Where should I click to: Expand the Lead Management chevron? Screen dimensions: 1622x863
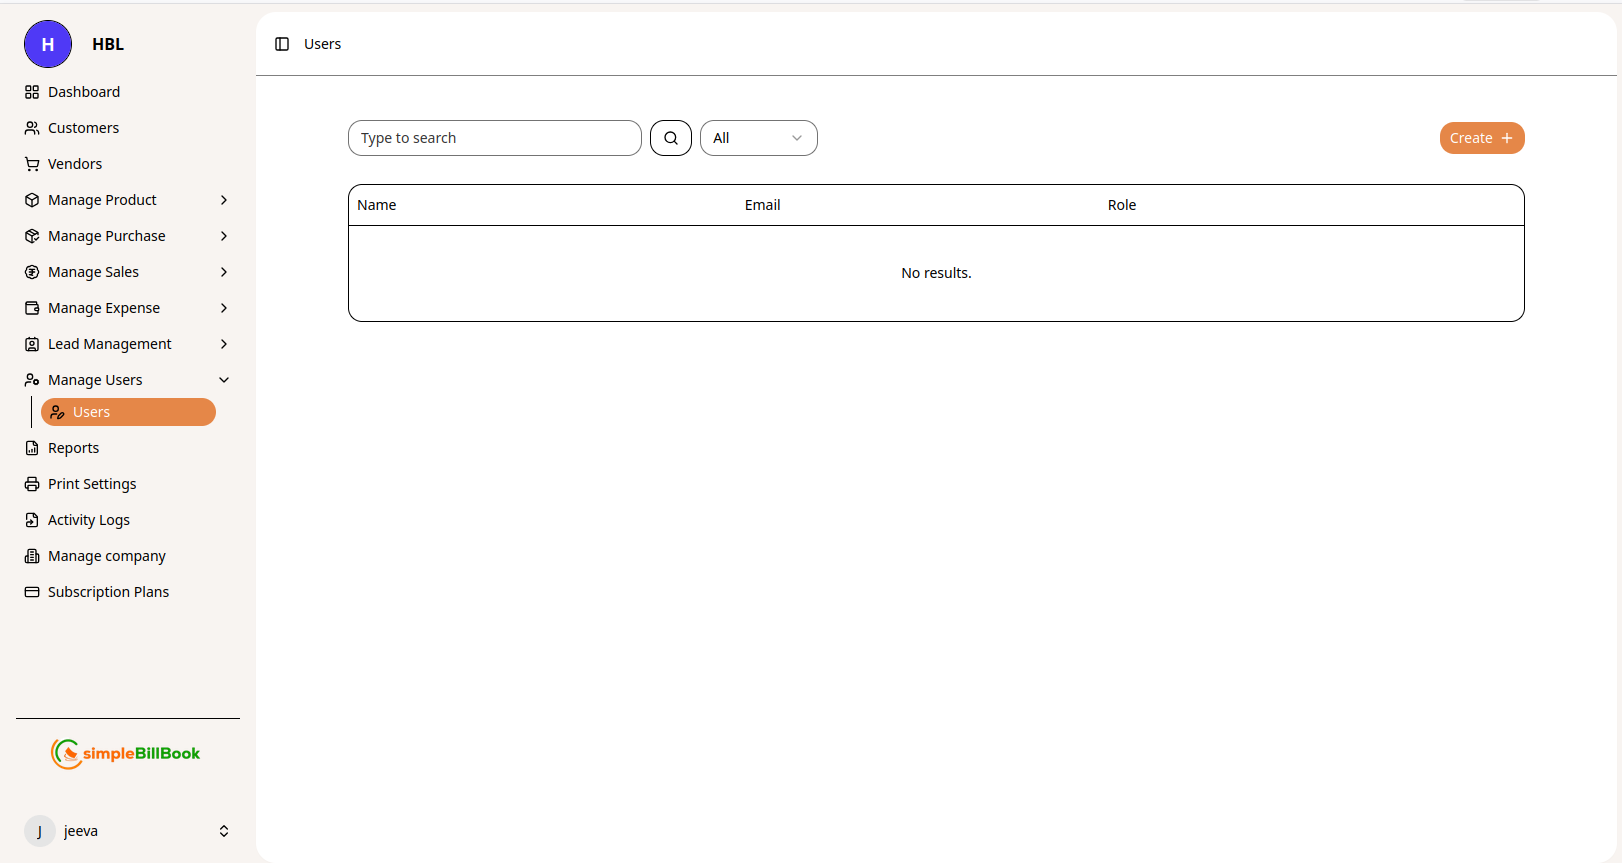pyautogui.click(x=224, y=344)
